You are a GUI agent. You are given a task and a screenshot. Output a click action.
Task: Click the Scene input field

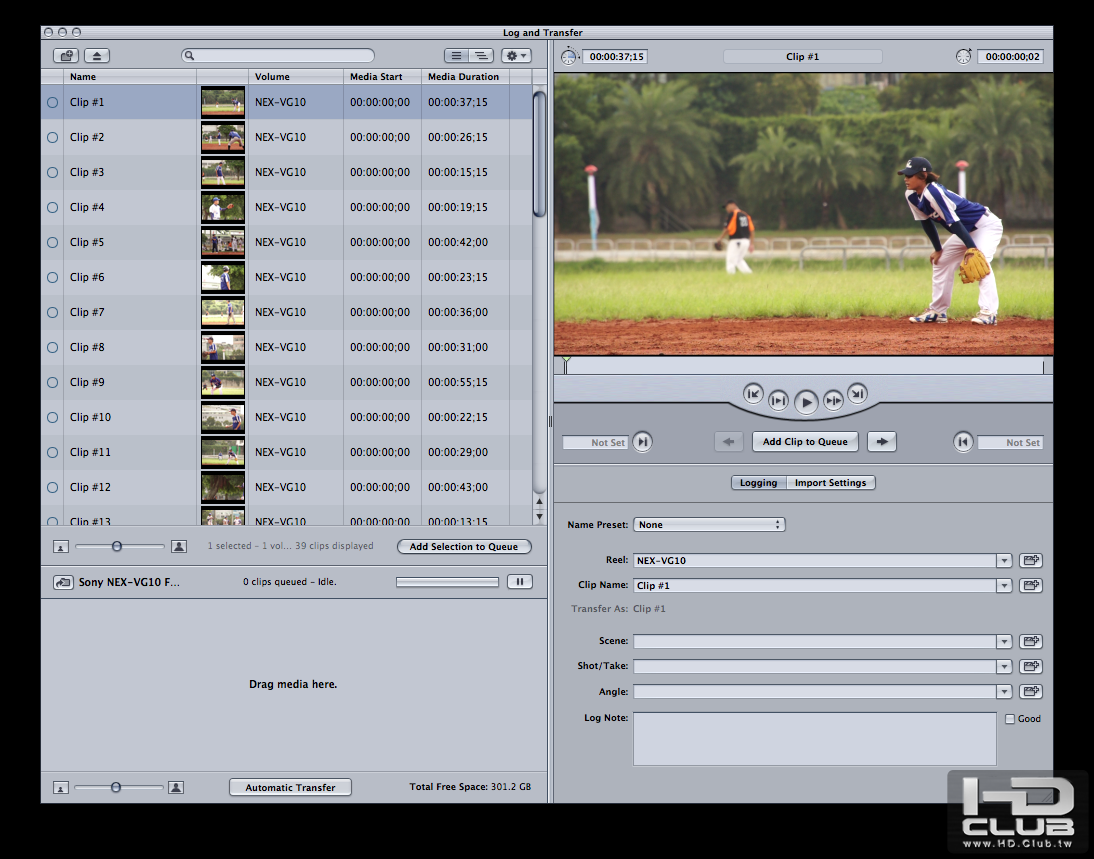click(x=814, y=641)
